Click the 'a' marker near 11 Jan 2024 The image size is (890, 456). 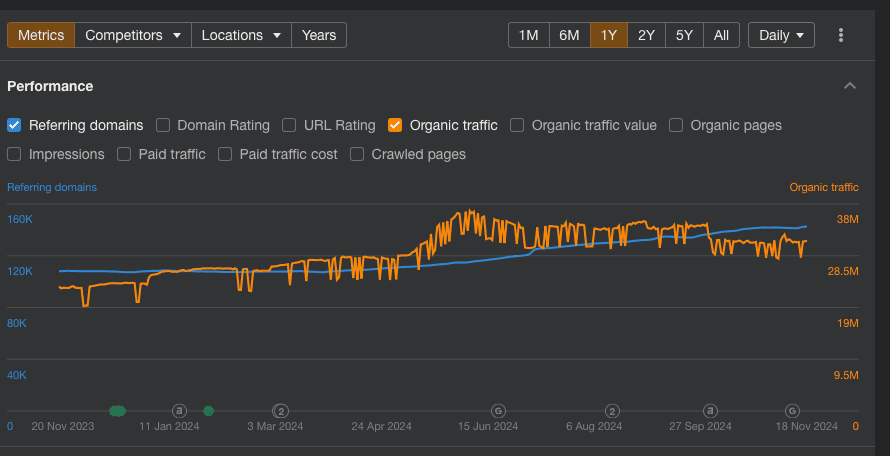(x=180, y=410)
